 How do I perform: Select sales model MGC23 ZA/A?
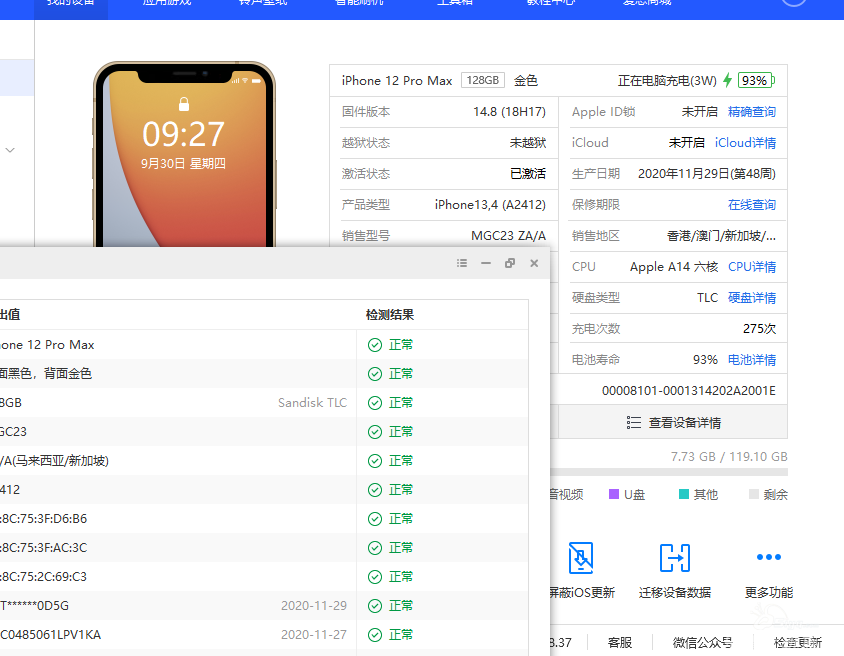508,236
